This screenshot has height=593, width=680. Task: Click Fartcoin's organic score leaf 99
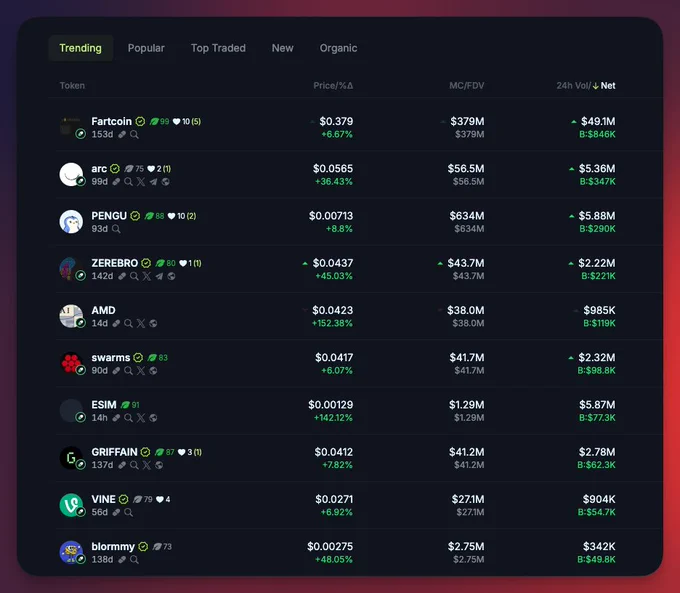pyautogui.click(x=159, y=121)
